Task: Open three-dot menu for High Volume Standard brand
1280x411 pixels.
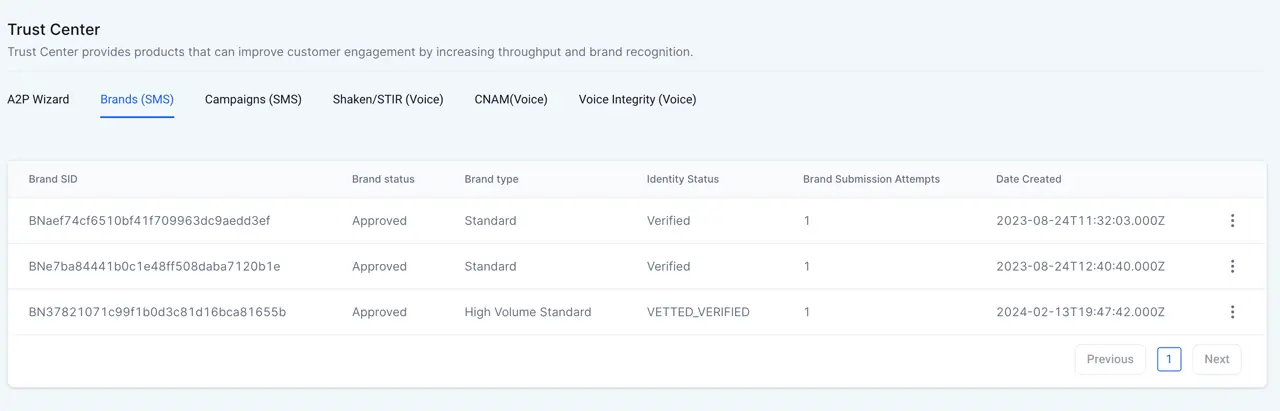Action: [x=1232, y=312]
